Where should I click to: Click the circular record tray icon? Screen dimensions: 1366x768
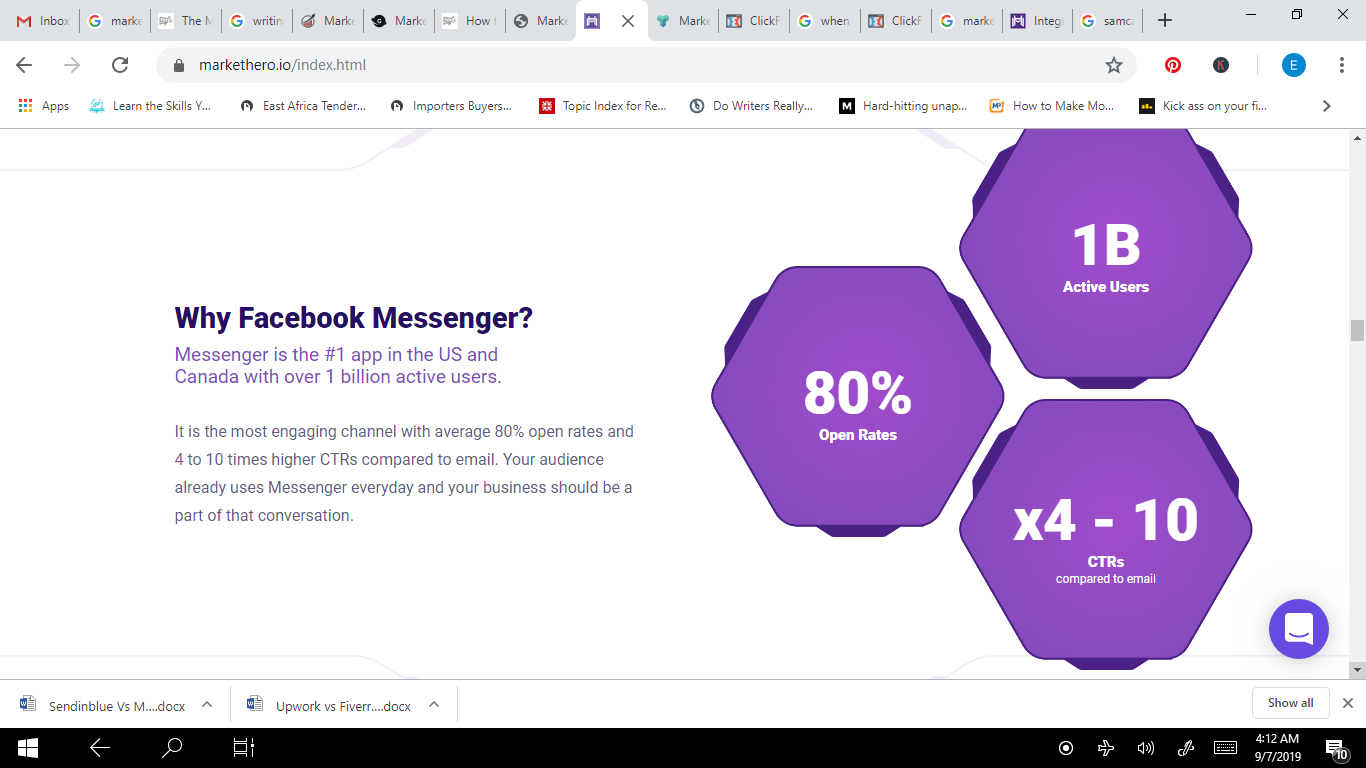1066,748
